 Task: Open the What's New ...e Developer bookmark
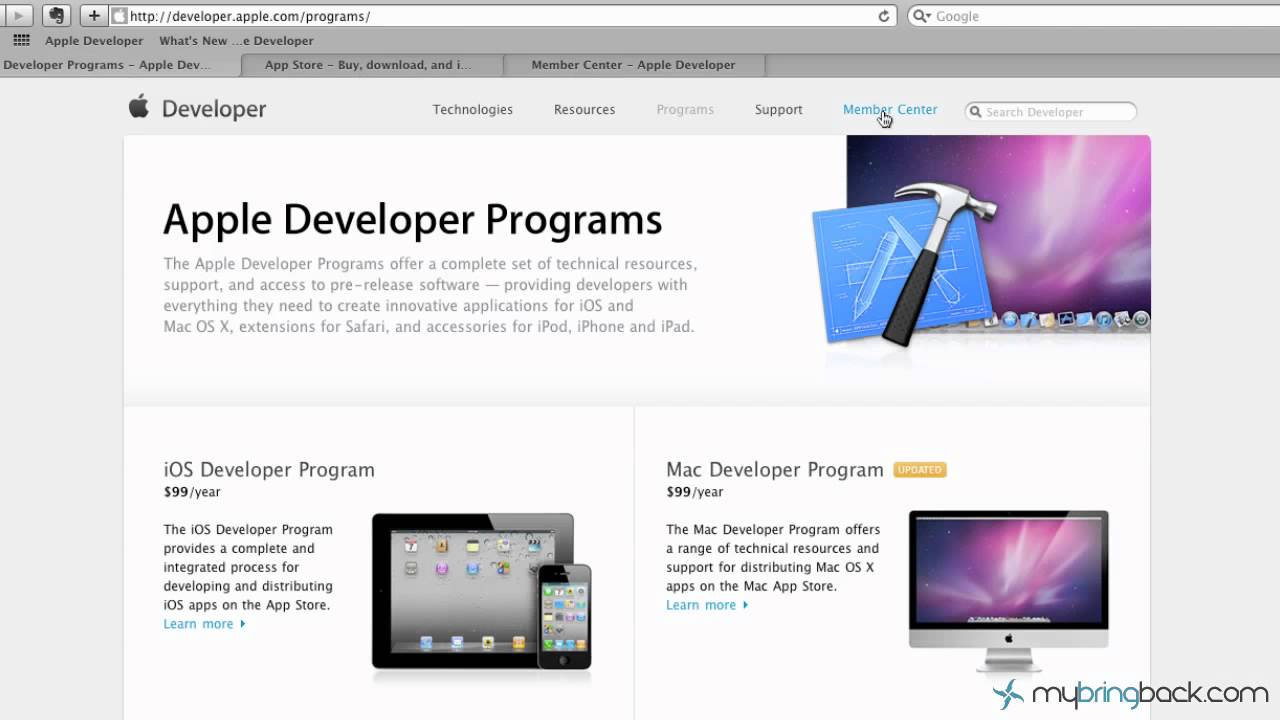236,41
